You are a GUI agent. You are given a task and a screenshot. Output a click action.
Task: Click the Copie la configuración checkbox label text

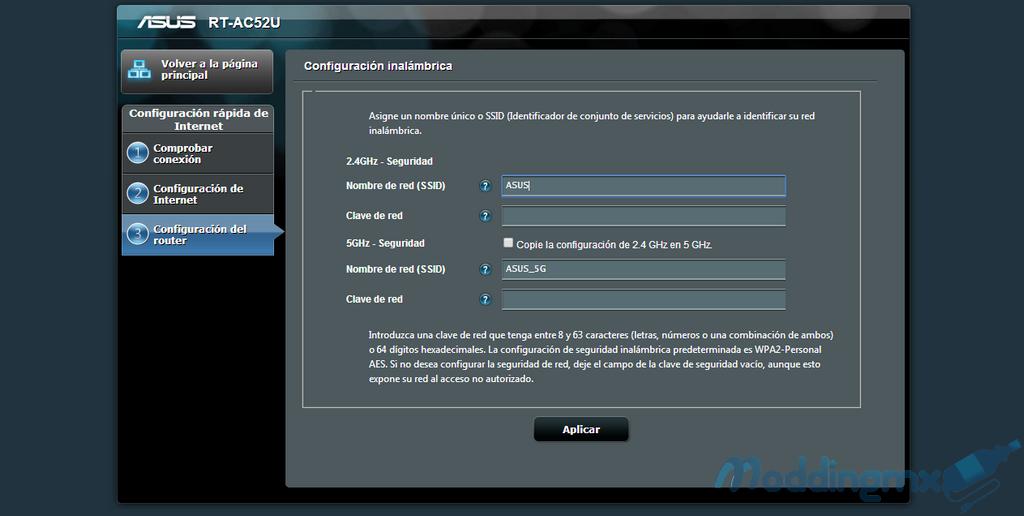coord(614,245)
